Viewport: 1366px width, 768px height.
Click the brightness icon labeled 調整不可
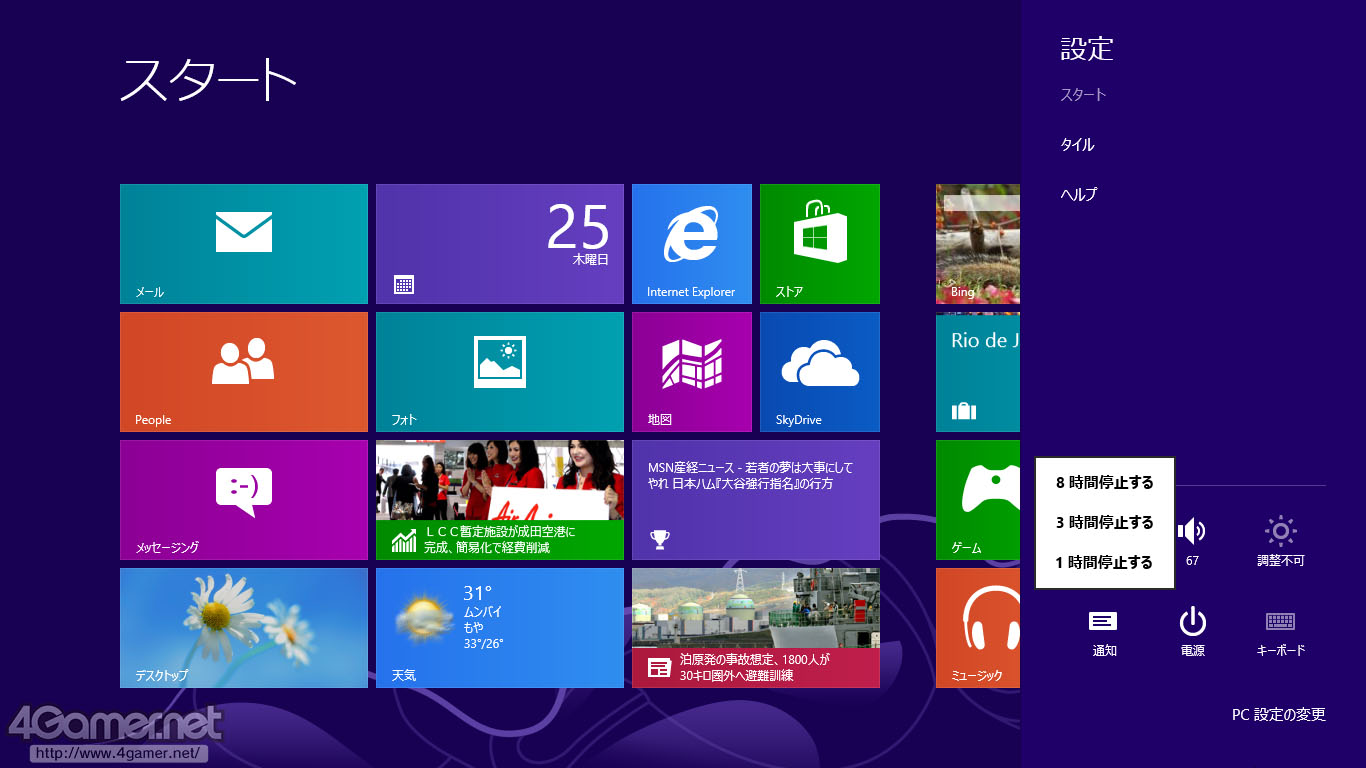pyautogui.click(x=1281, y=531)
